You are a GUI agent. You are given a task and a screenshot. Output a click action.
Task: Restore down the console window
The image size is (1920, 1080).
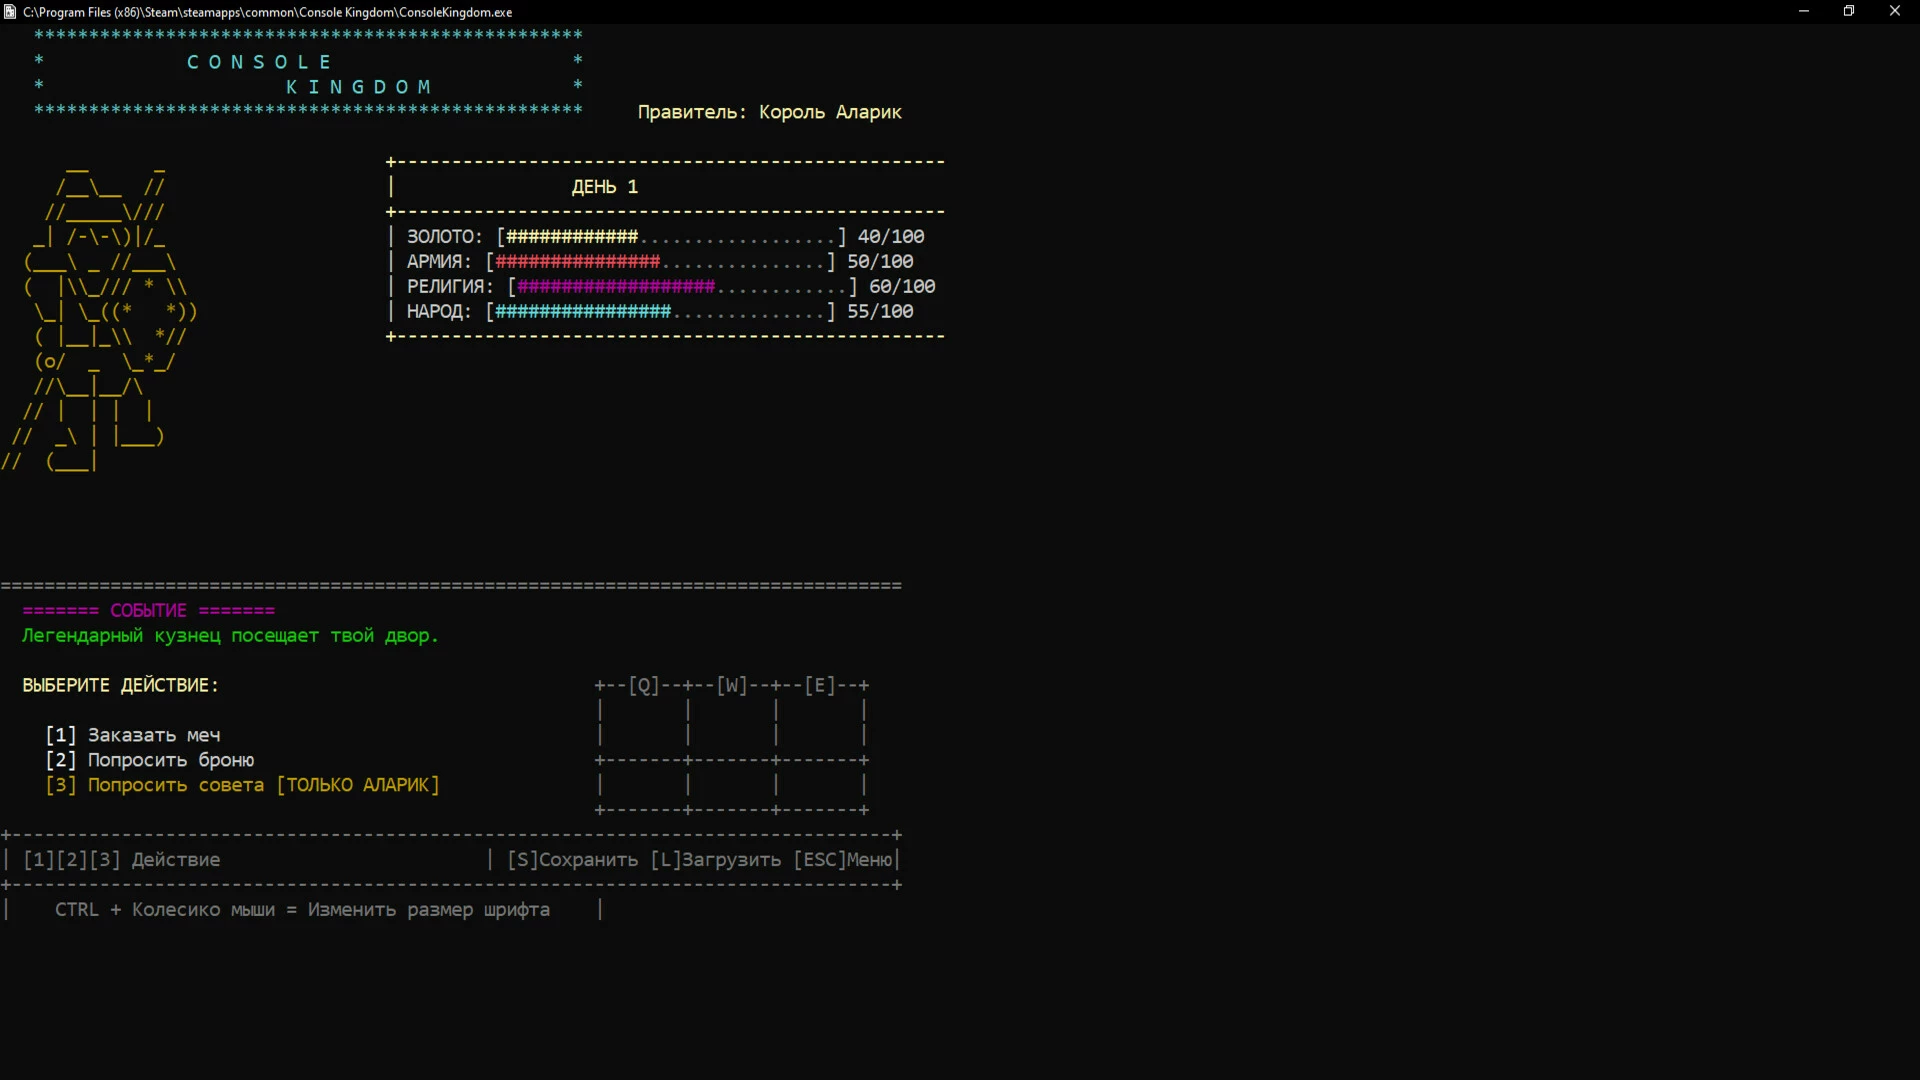[1849, 11]
